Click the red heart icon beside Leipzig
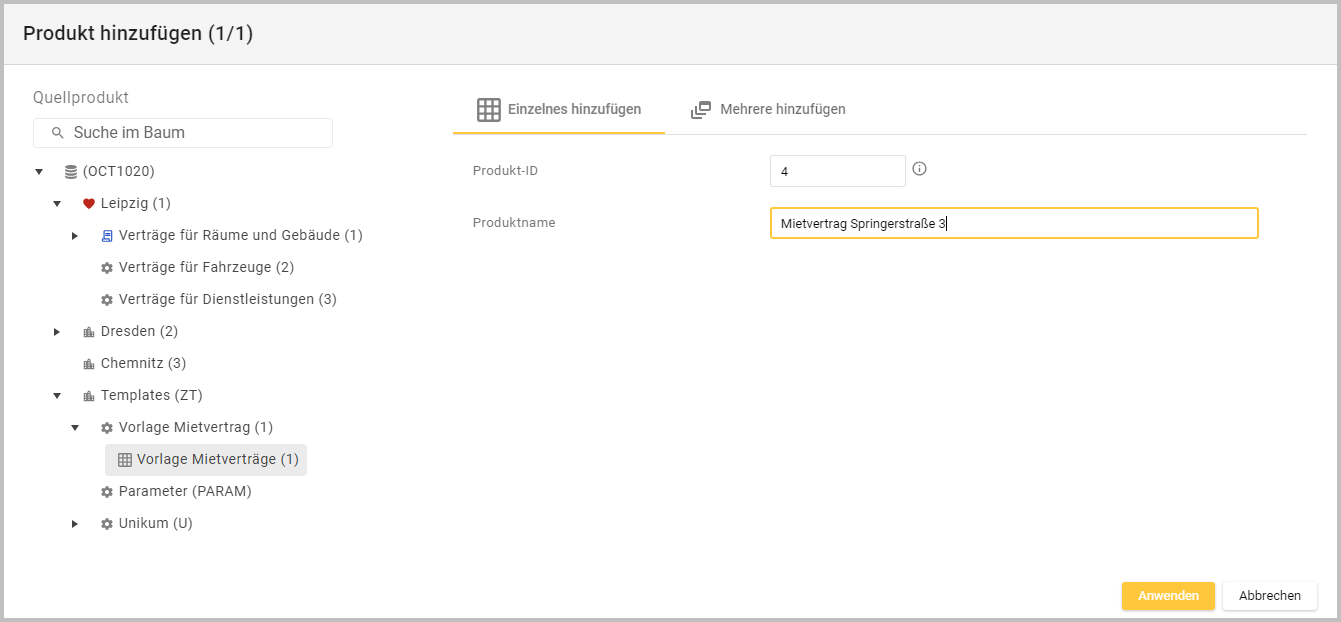 click(88, 204)
